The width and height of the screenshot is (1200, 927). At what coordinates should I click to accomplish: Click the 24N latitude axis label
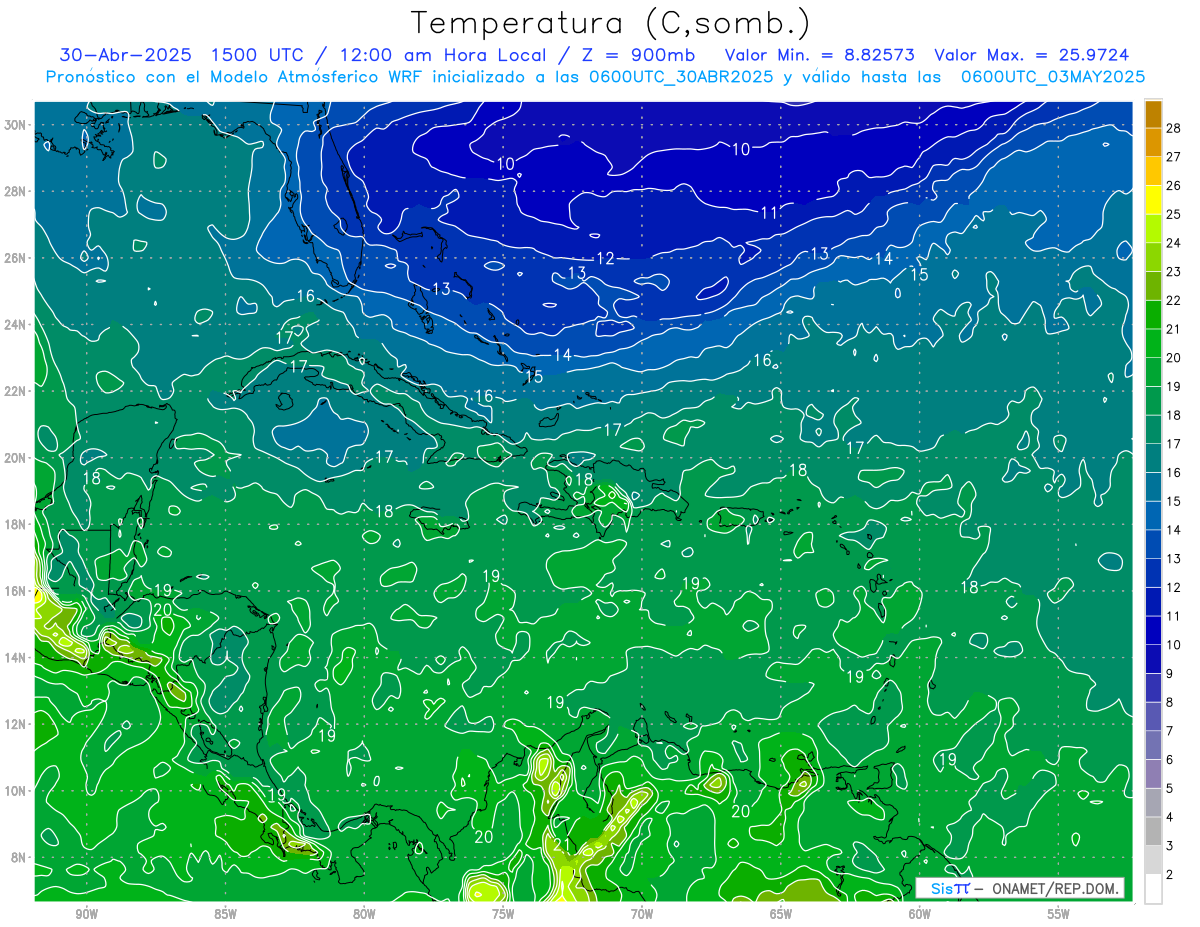pyautogui.click(x=15, y=324)
